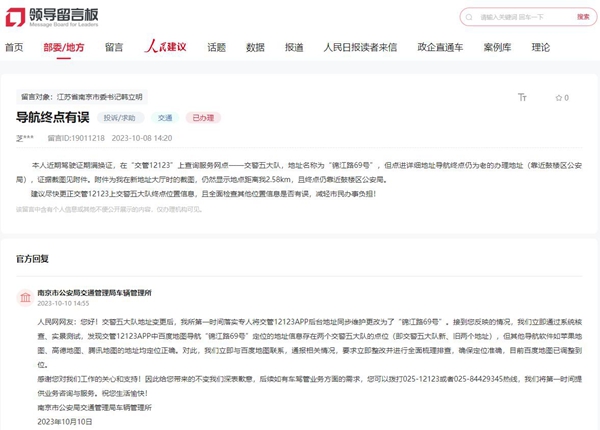Click the 留言对象 recipient label

pyautogui.click(x=82, y=97)
